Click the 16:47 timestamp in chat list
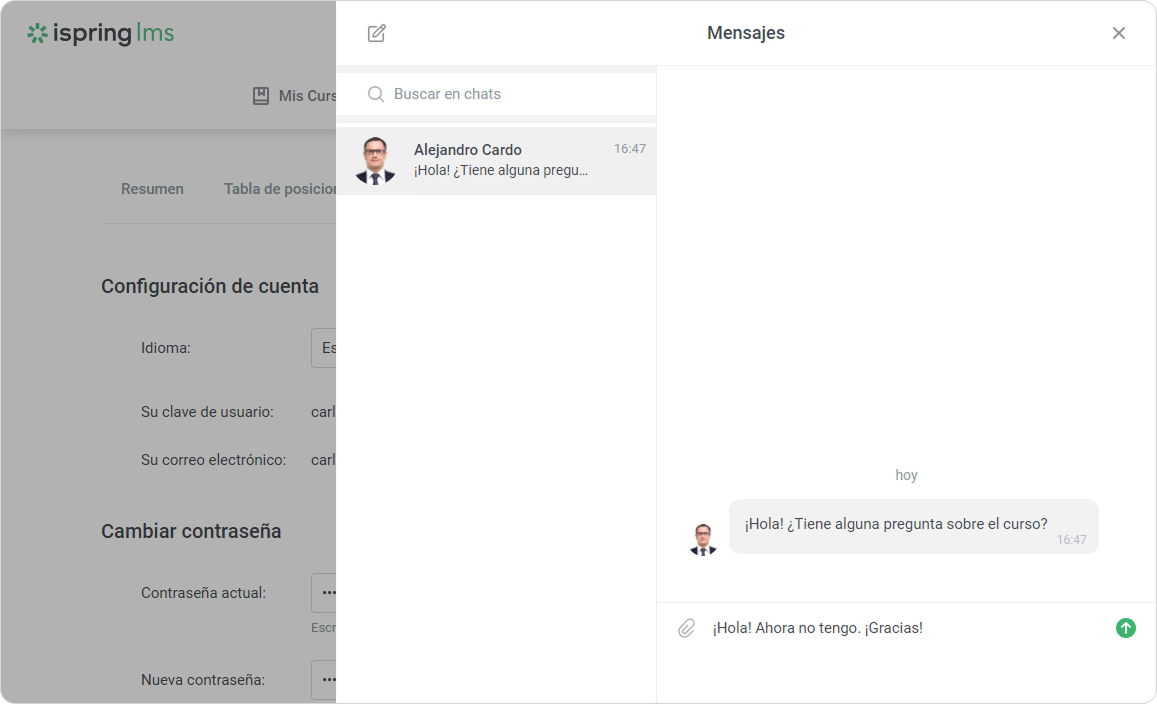 pyautogui.click(x=629, y=149)
